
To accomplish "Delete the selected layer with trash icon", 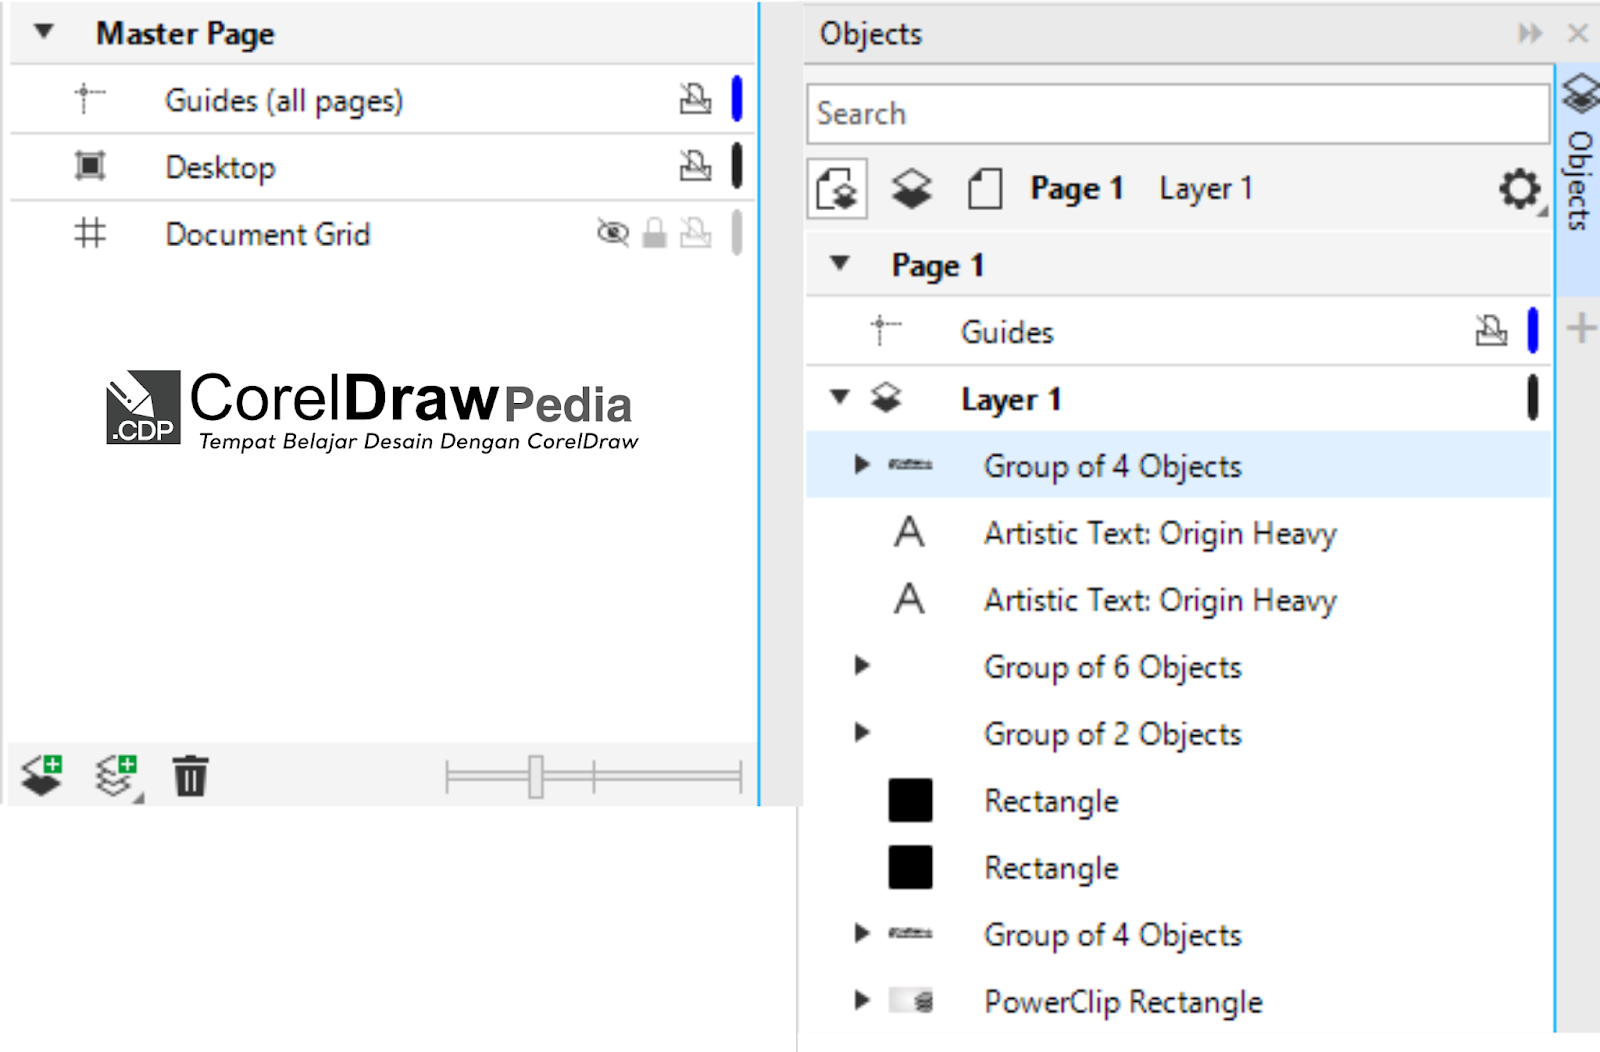I will [190, 776].
